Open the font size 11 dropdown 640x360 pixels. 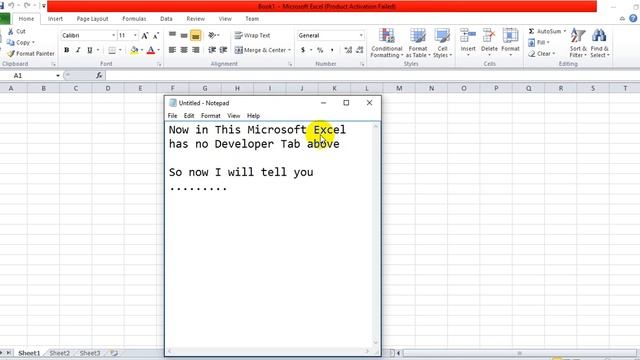coord(135,36)
